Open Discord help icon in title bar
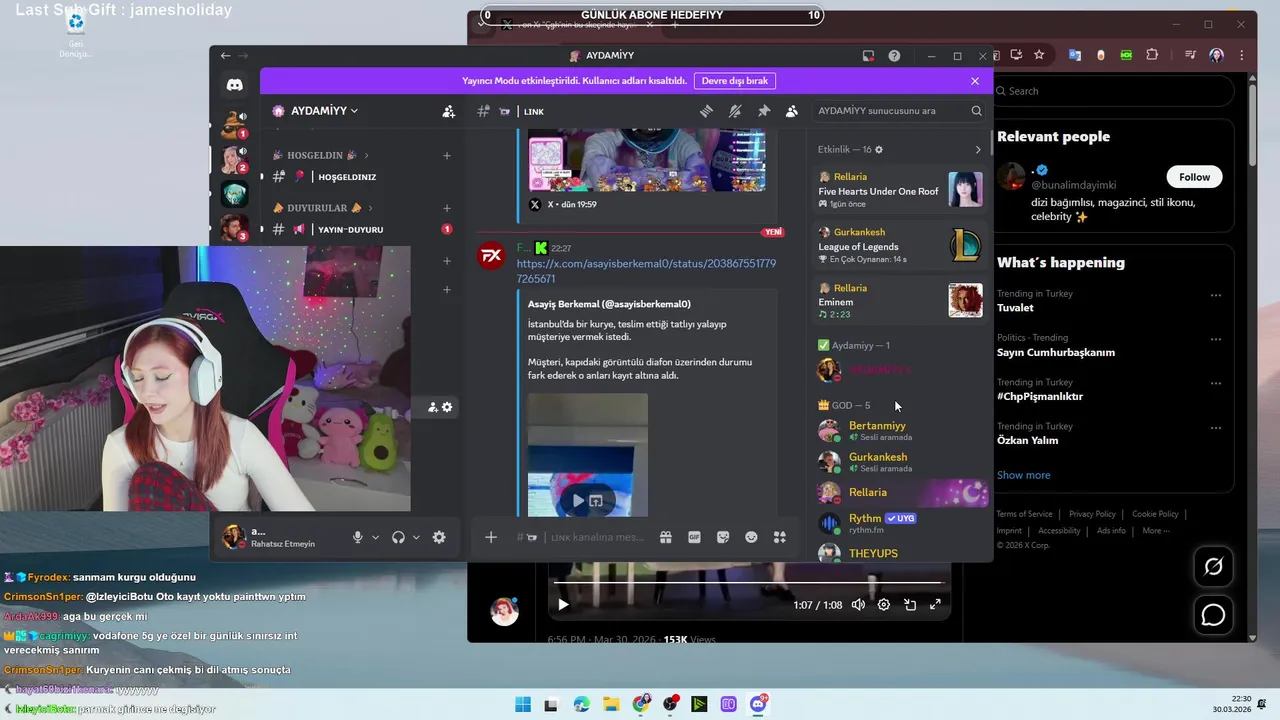This screenshot has width=1280, height=720. click(x=894, y=56)
